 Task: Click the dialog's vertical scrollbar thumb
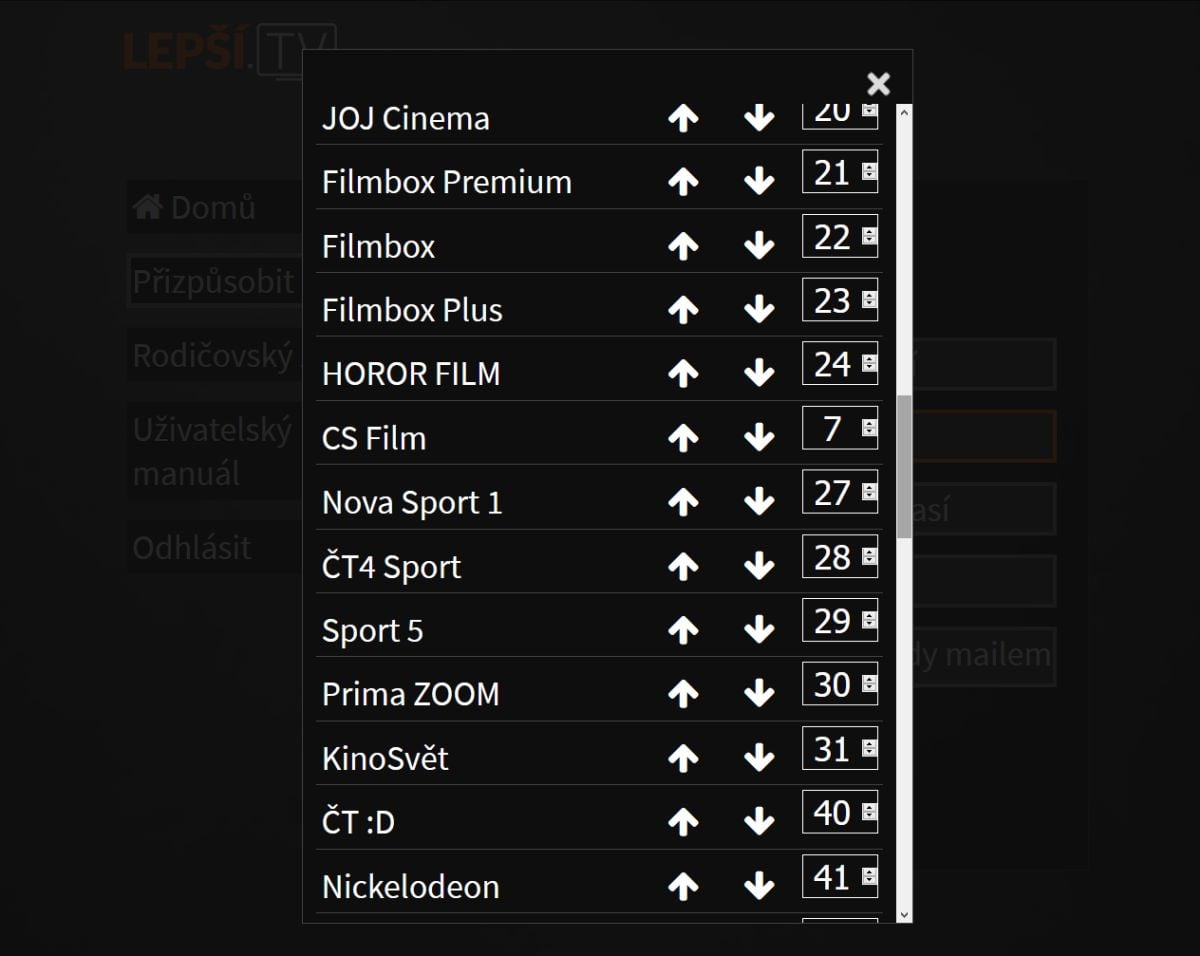904,466
